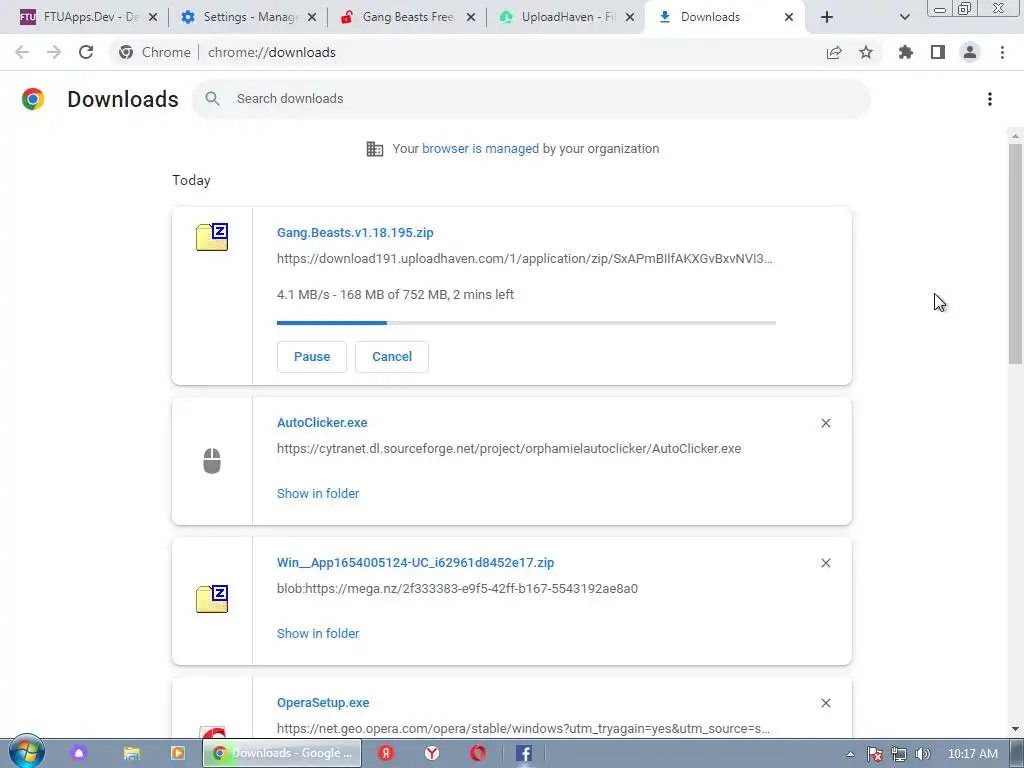Open the tab search chevron
Image resolution: width=1024 pixels, height=768 pixels.
[904, 17]
